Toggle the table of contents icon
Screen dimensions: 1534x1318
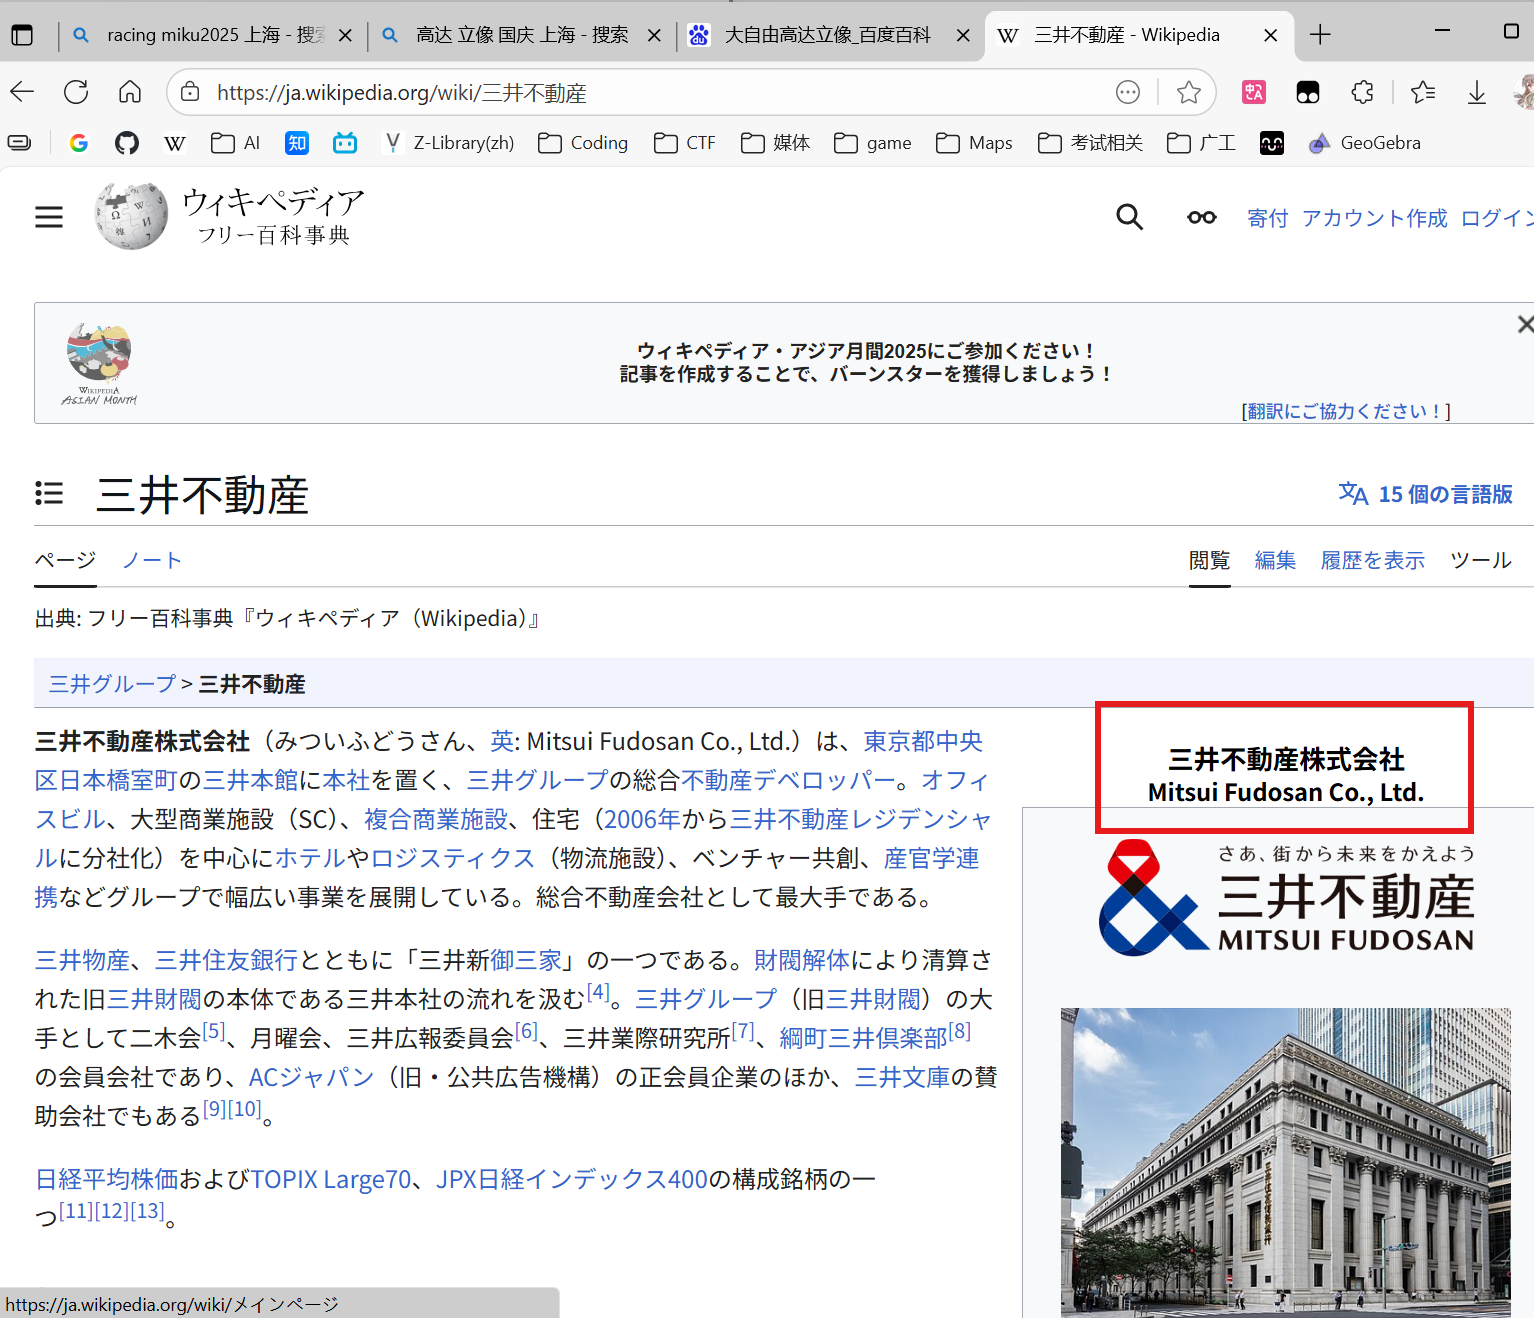49,493
